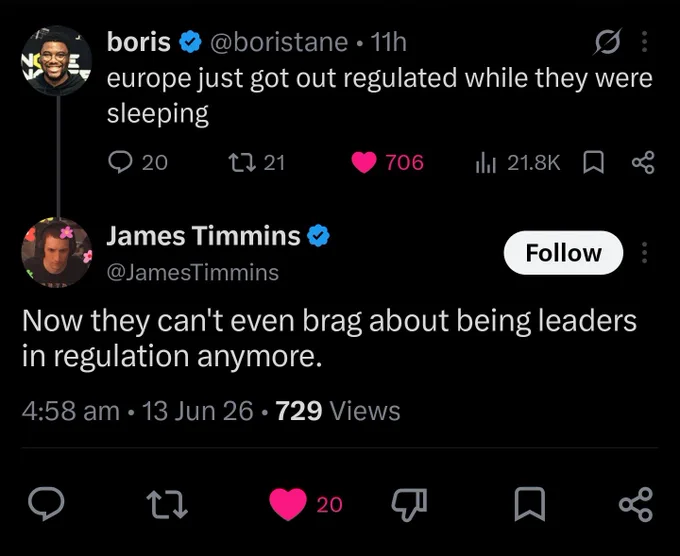Follow James Timmins

(563, 253)
